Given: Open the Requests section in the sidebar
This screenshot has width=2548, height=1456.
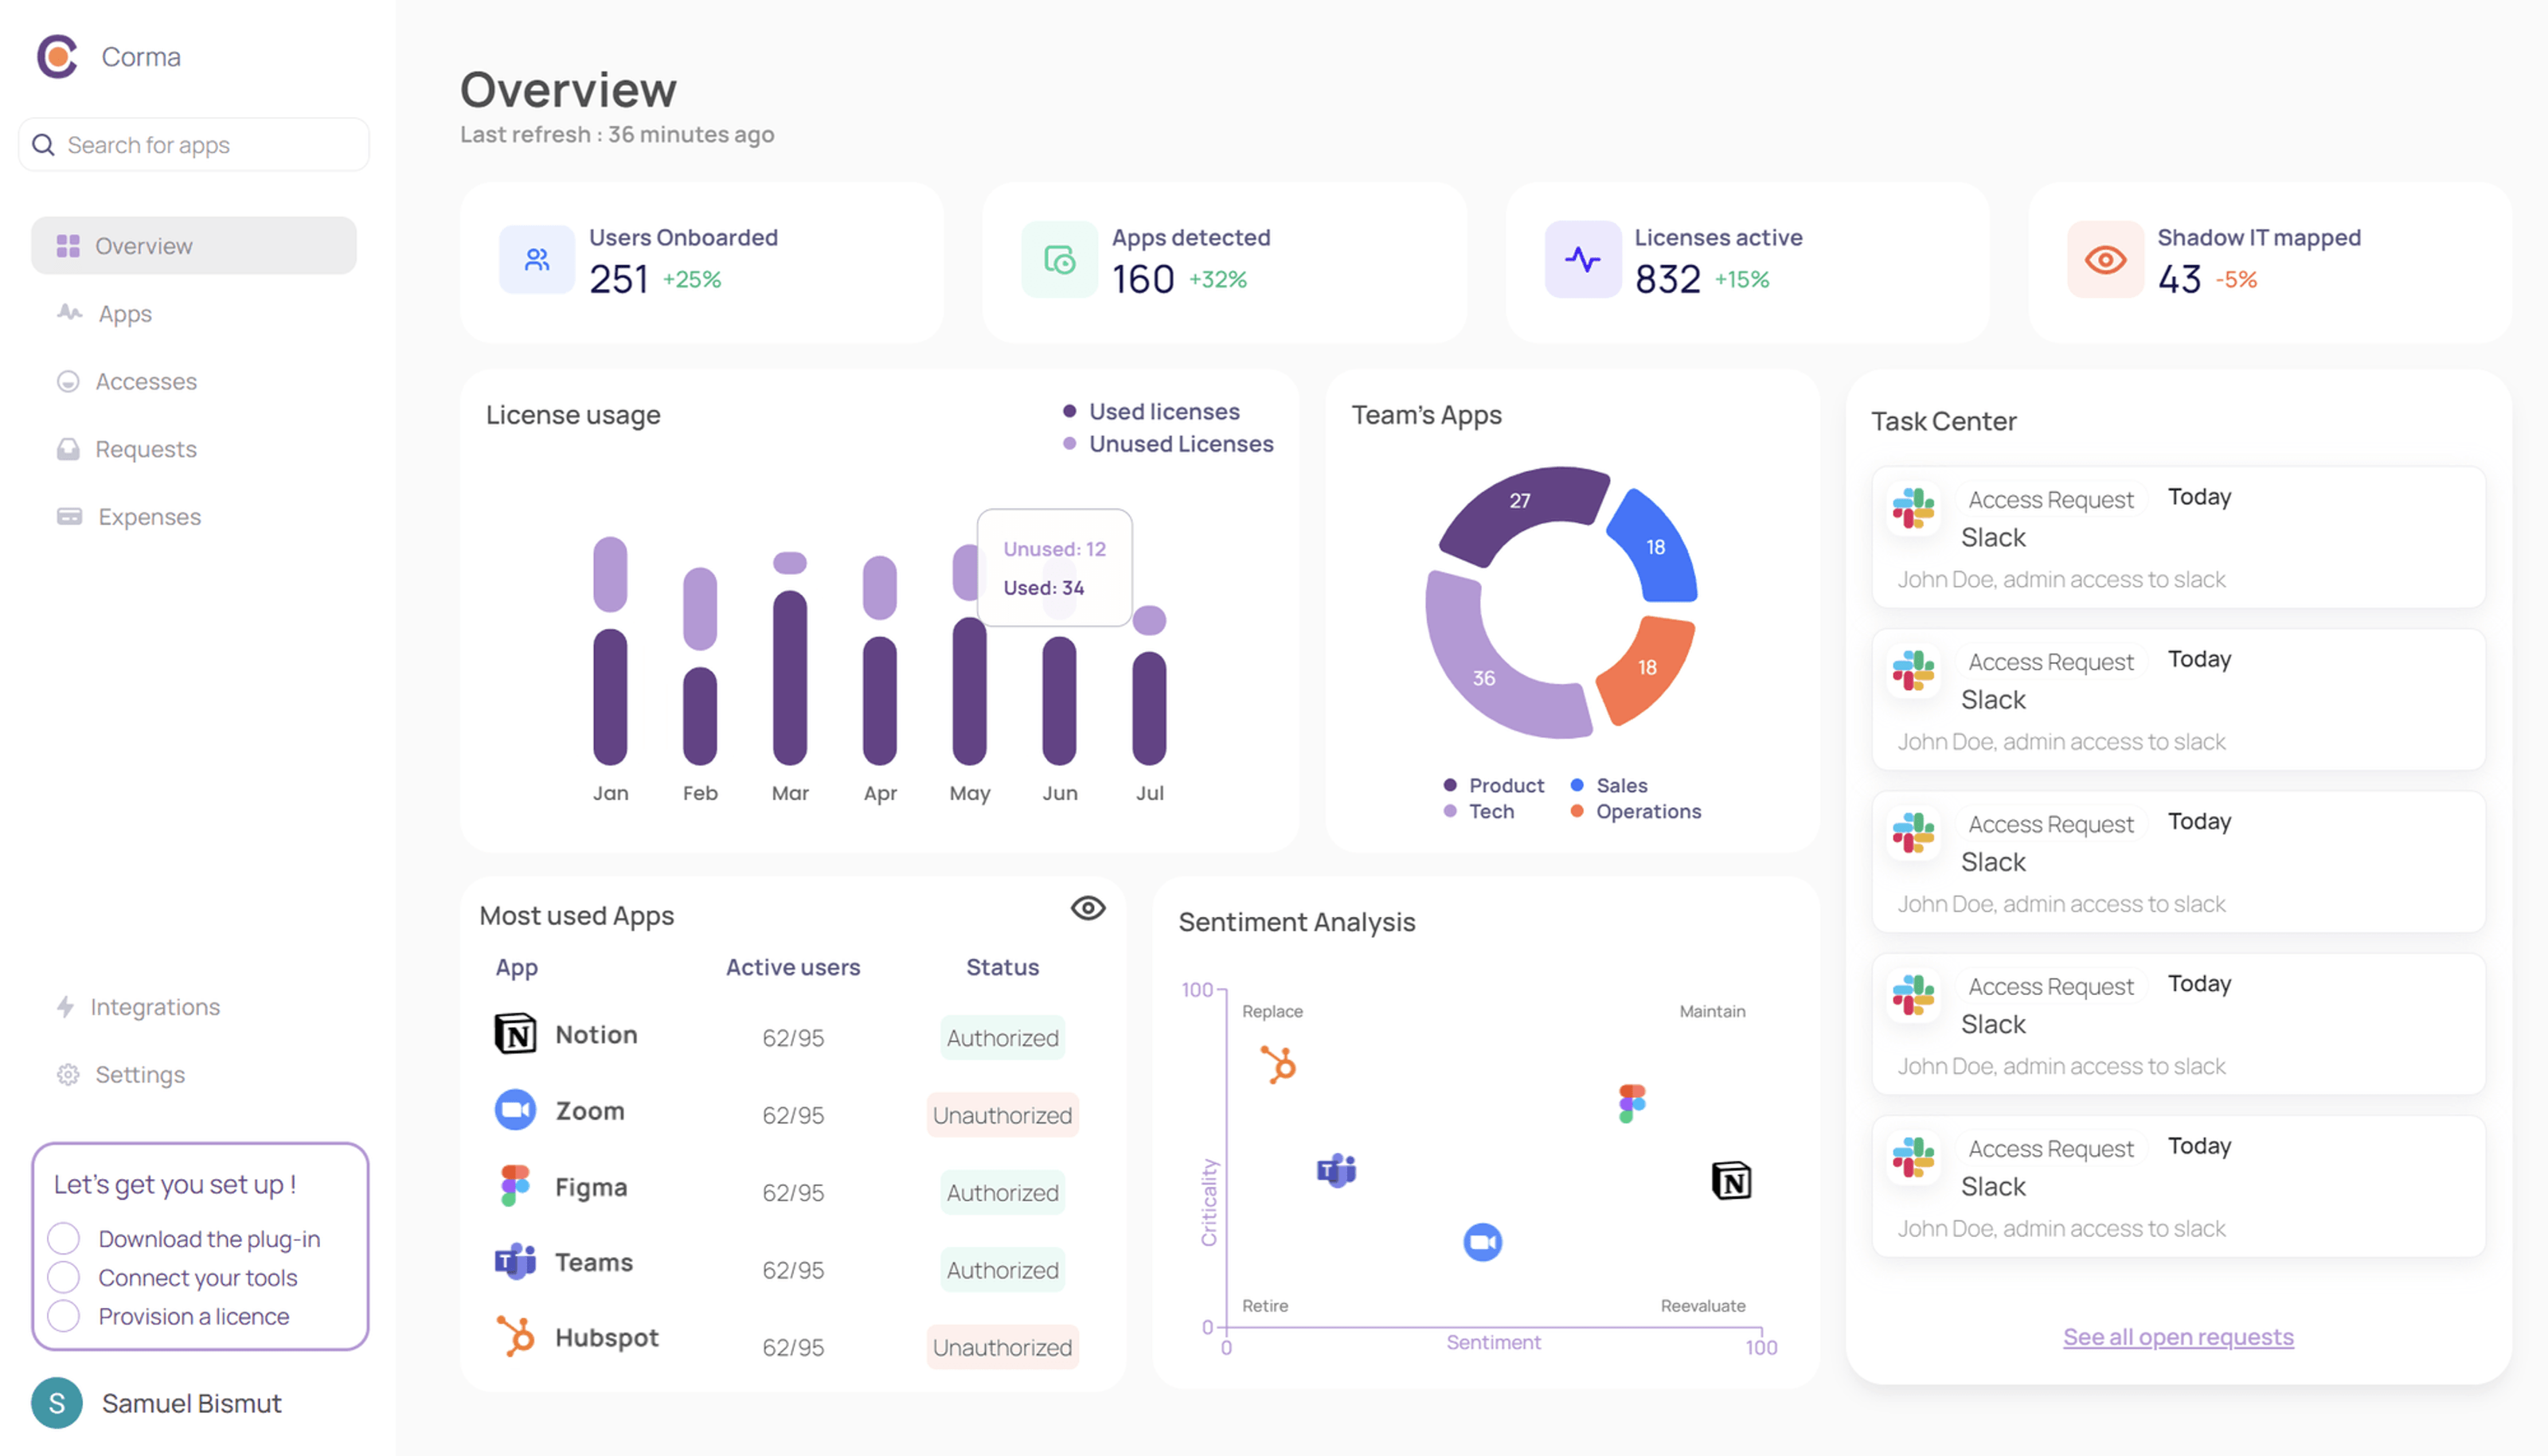Looking at the screenshot, I should tap(146, 448).
